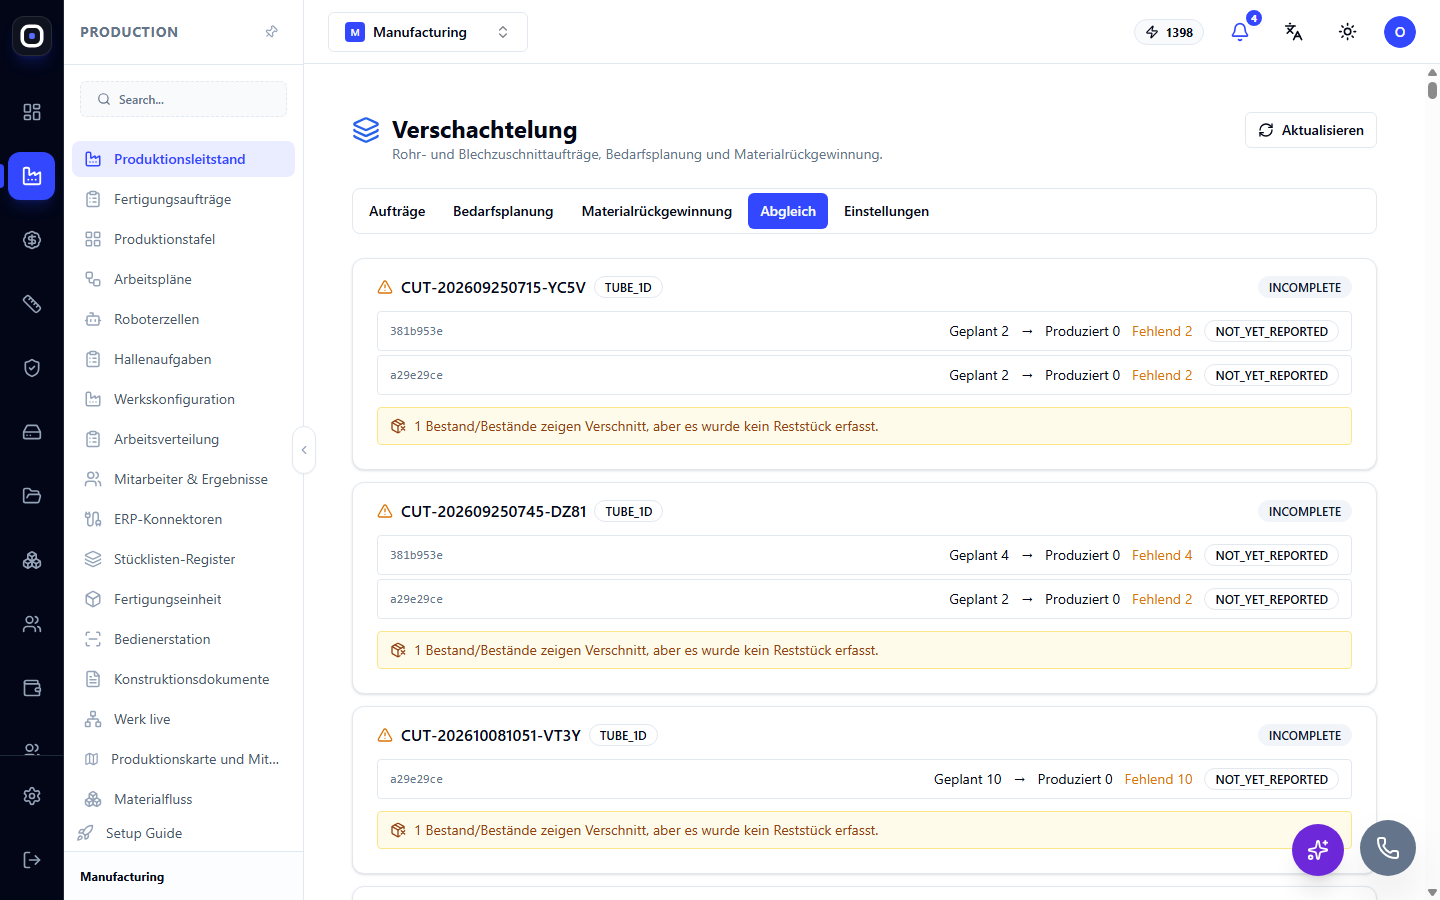Open the language translation menu
1440x900 pixels.
pos(1293,32)
